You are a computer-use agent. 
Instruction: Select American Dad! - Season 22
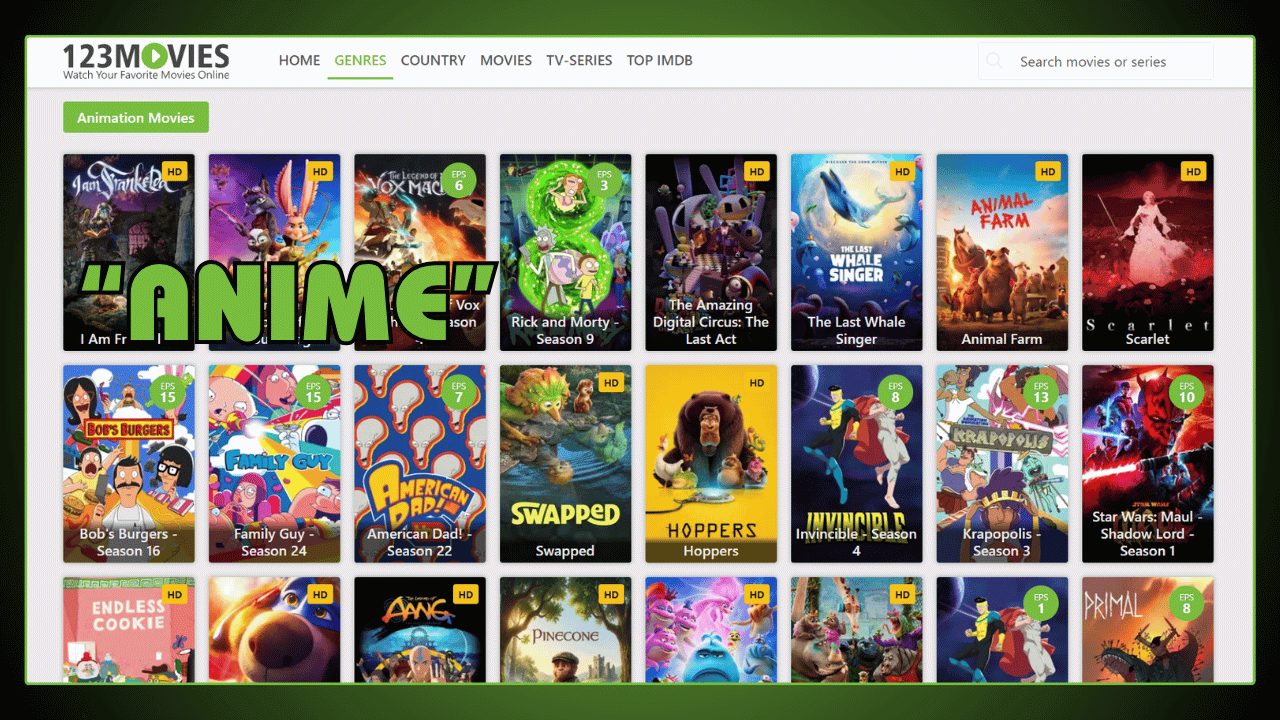pos(419,542)
